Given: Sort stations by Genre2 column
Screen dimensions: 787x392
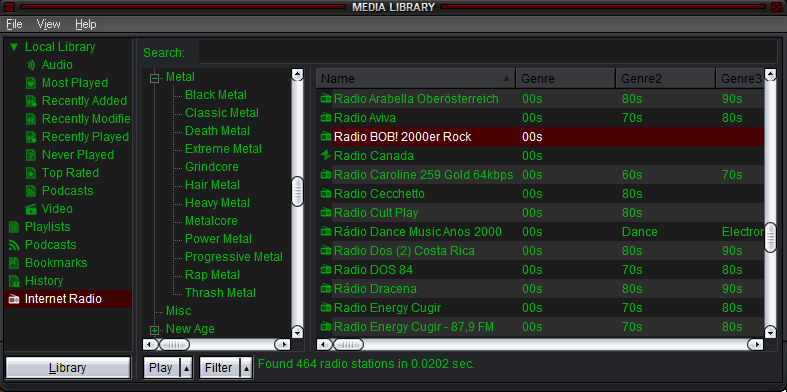Looking at the screenshot, I should tap(666, 78).
